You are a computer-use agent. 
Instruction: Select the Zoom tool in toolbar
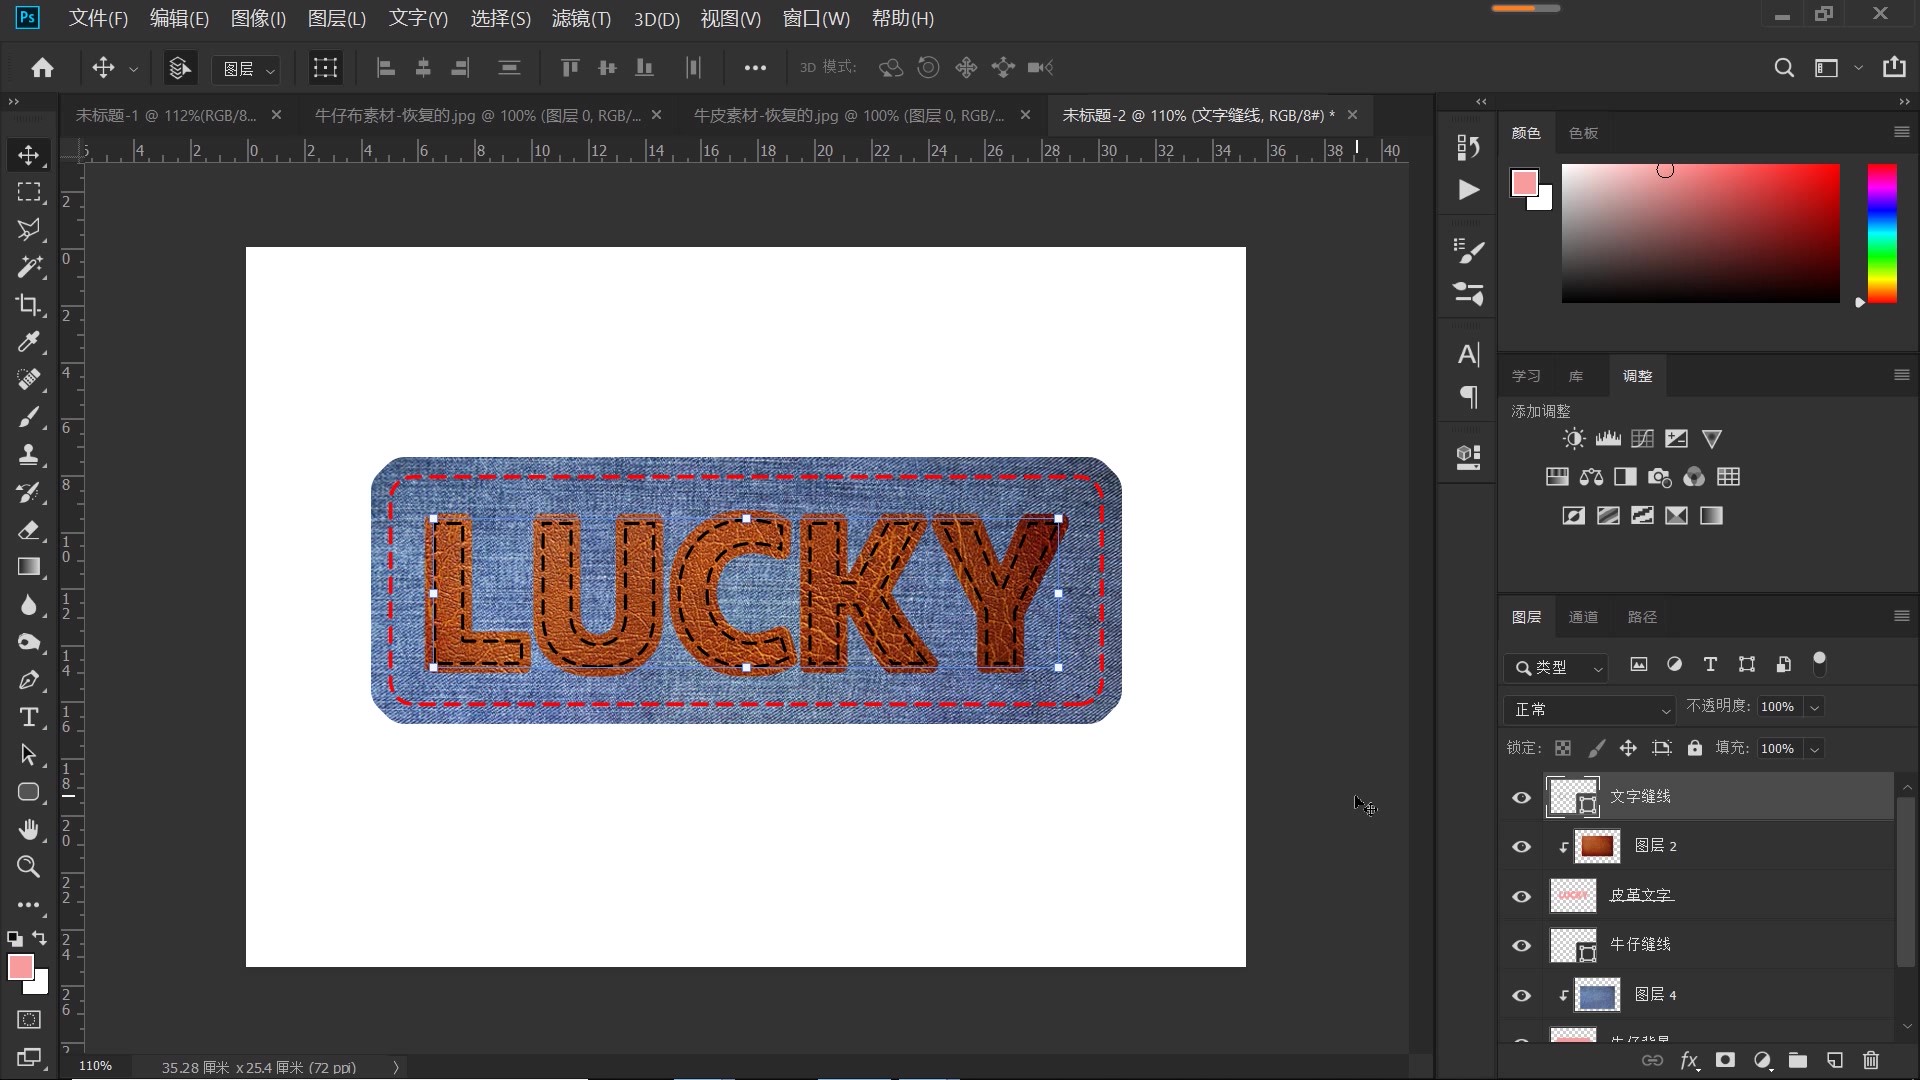tap(28, 867)
